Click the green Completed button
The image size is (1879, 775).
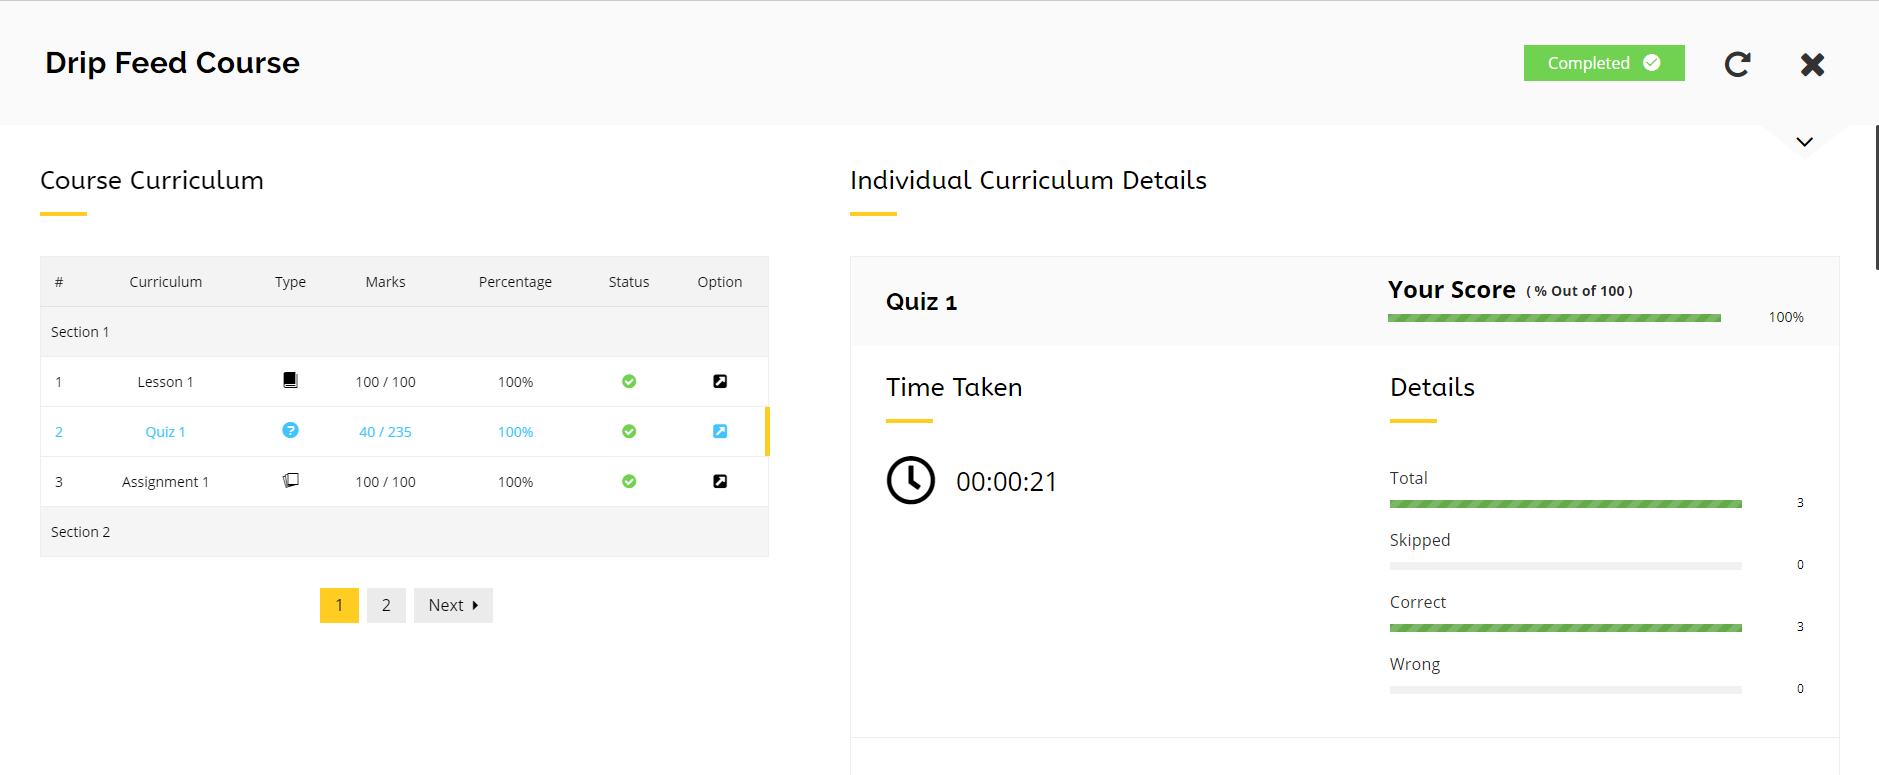point(1603,63)
